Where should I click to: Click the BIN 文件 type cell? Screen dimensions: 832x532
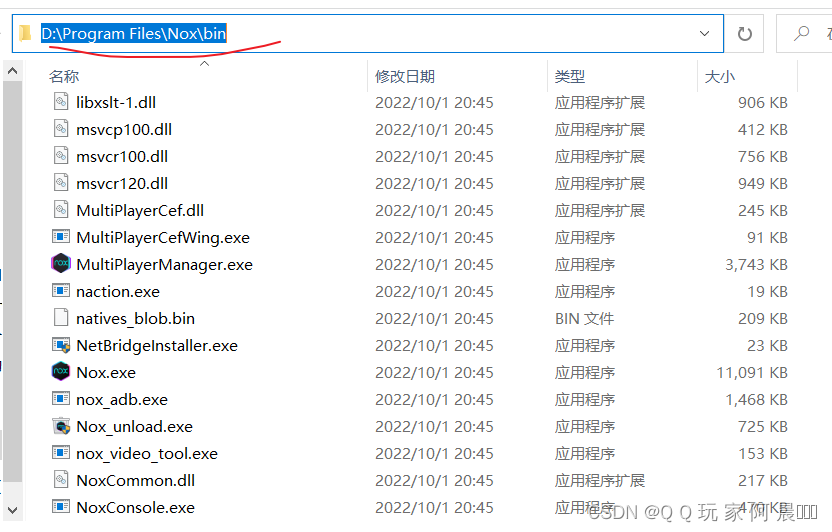pos(584,319)
